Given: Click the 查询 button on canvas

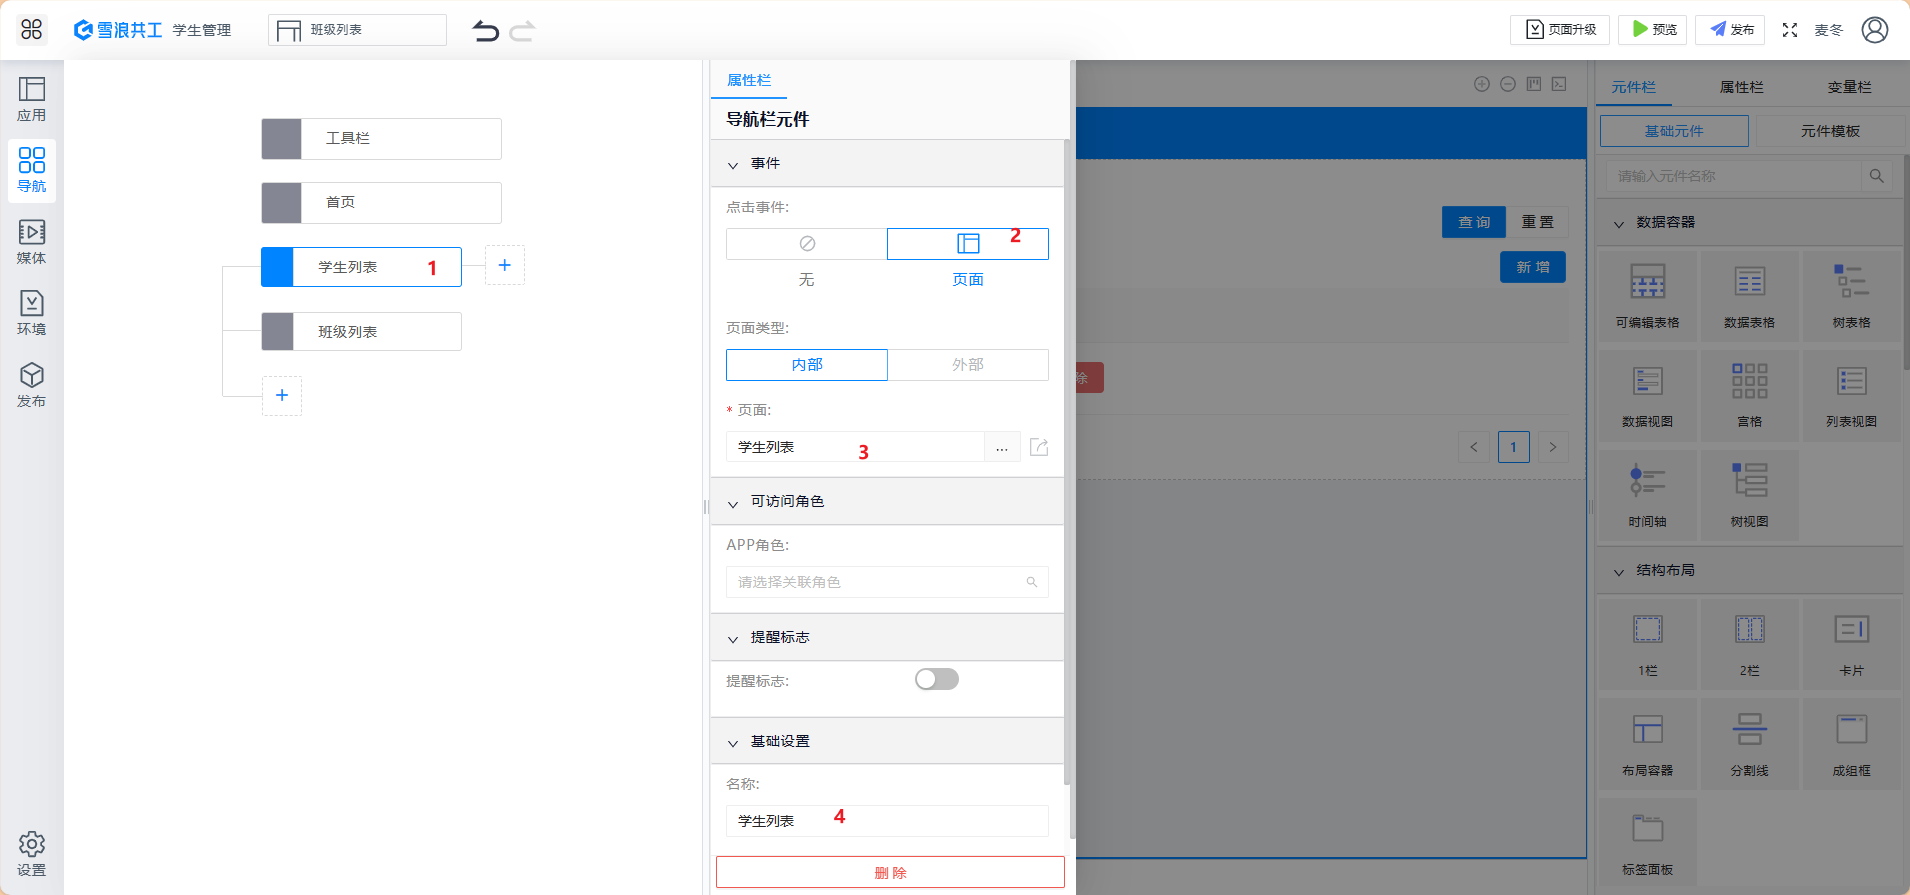Looking at the screenshot, I should [1474, 222].
